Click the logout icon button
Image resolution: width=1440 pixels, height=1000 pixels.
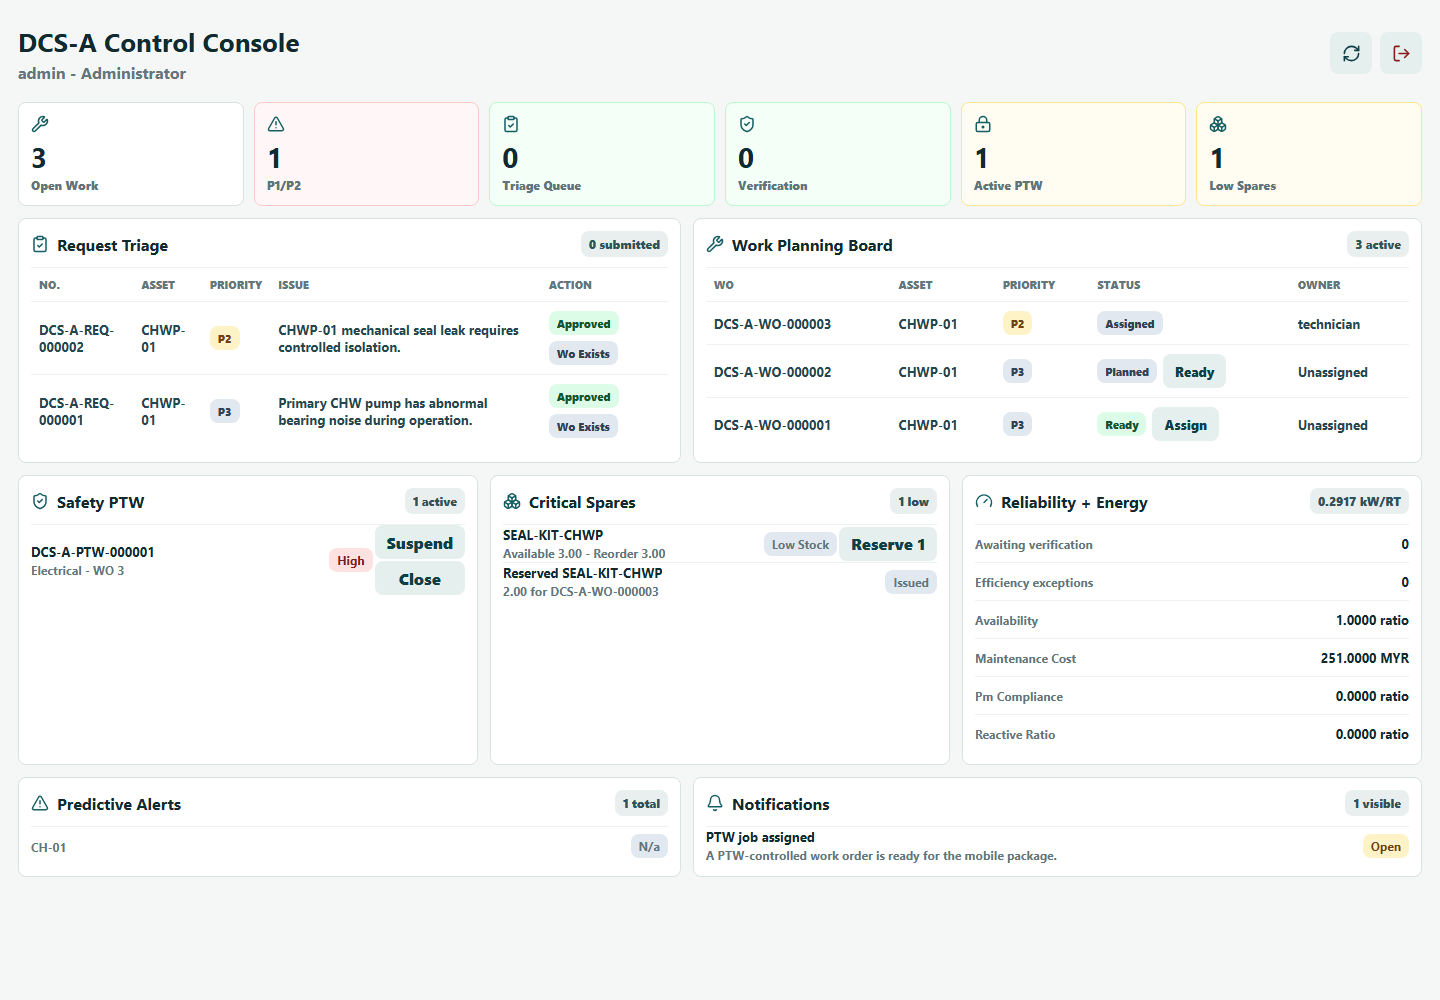[x=1401, y=53]
